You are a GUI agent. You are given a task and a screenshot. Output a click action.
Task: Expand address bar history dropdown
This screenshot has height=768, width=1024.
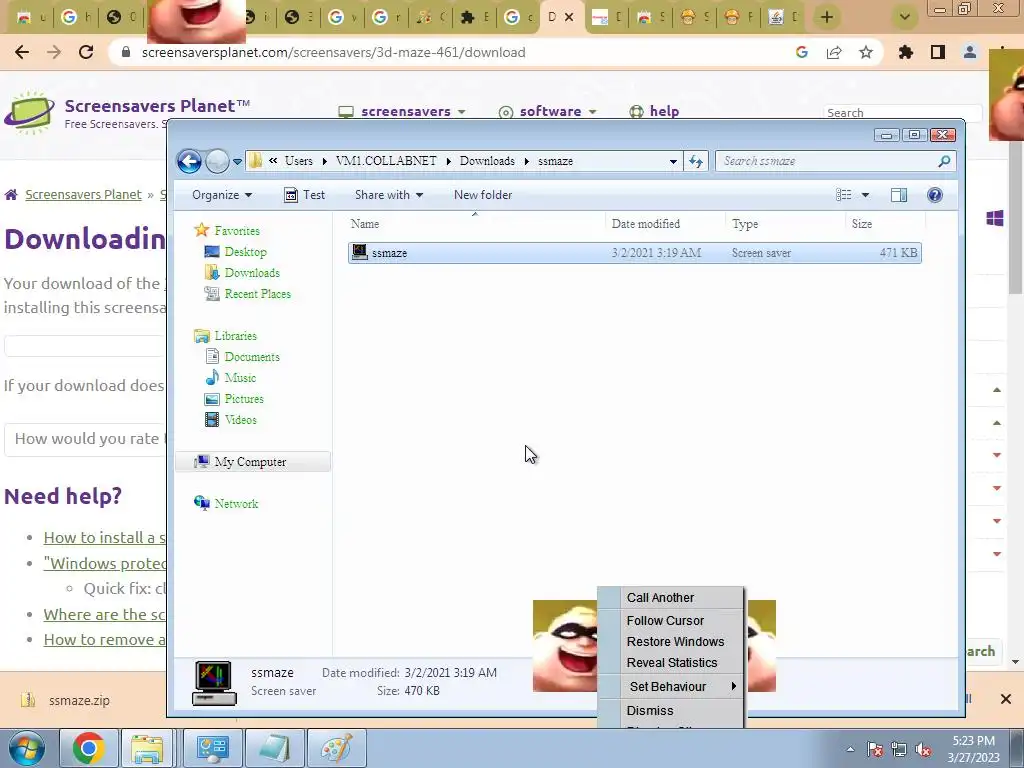(x=673, y=161)
